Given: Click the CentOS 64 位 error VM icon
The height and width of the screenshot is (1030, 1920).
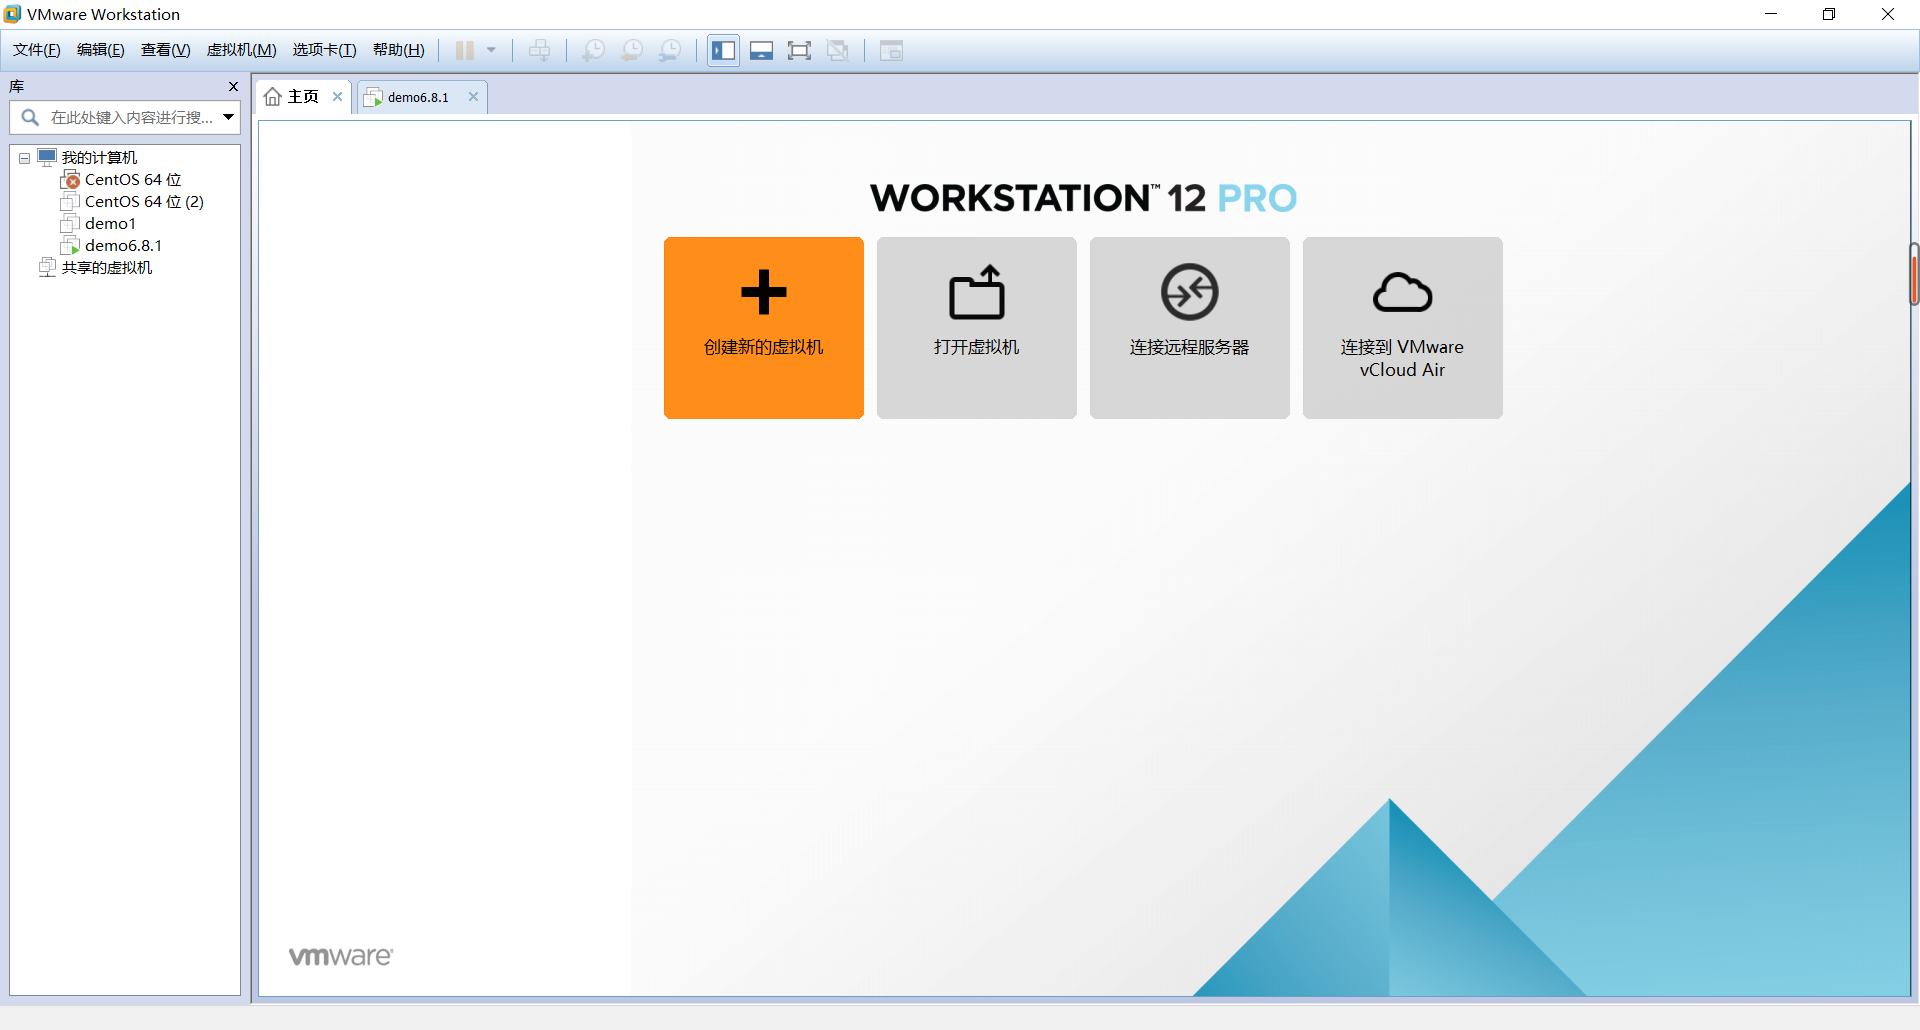Looking at the screenshot, I should (70, 180).
